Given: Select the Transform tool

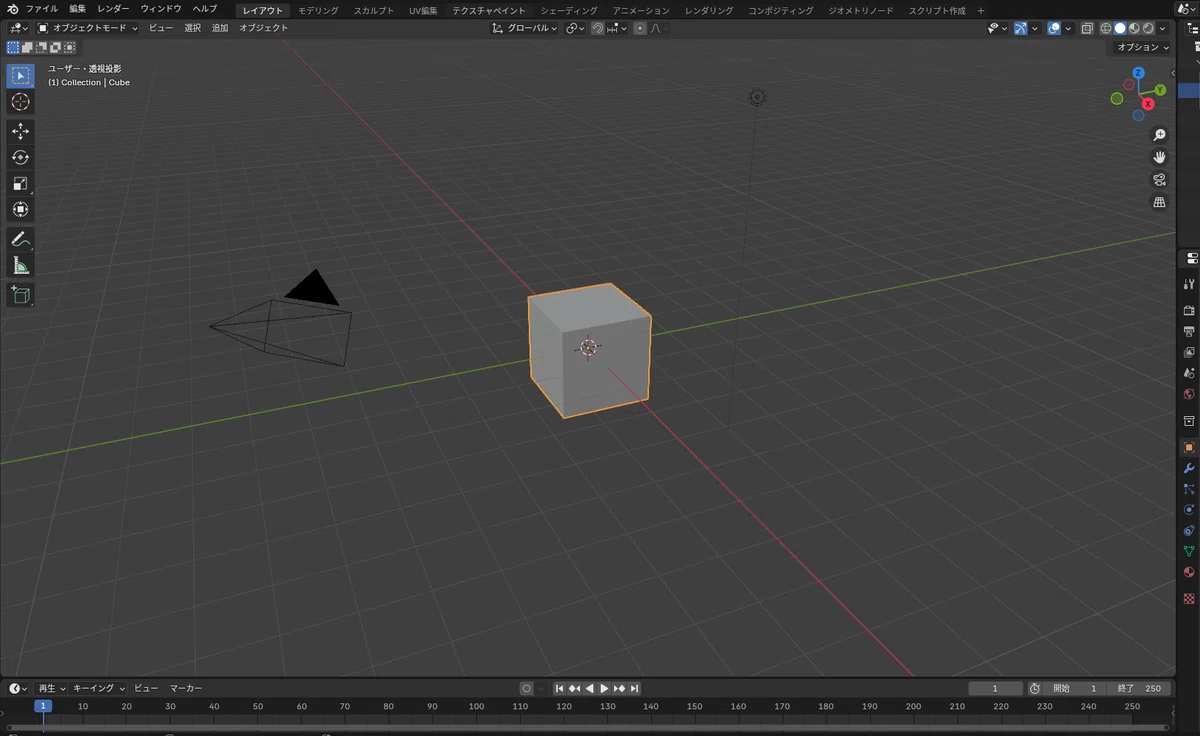Looking at the screenshot, I should (20, 209).
